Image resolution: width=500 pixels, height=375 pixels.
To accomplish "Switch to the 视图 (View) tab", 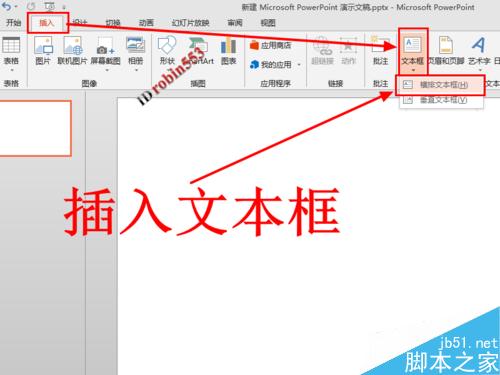I will (268, 23).
